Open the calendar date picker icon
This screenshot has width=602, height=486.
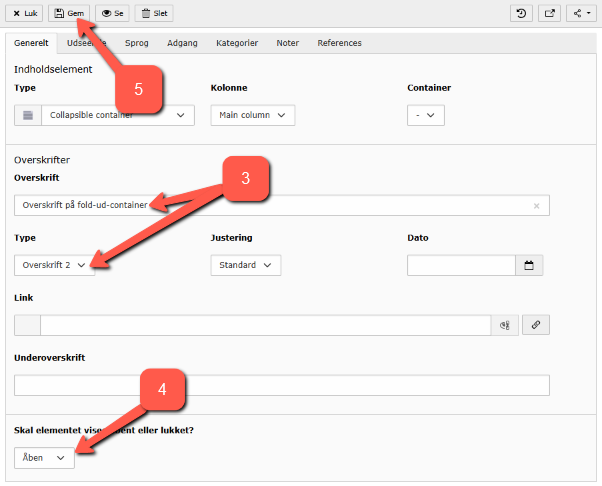[x=529, y=265]
